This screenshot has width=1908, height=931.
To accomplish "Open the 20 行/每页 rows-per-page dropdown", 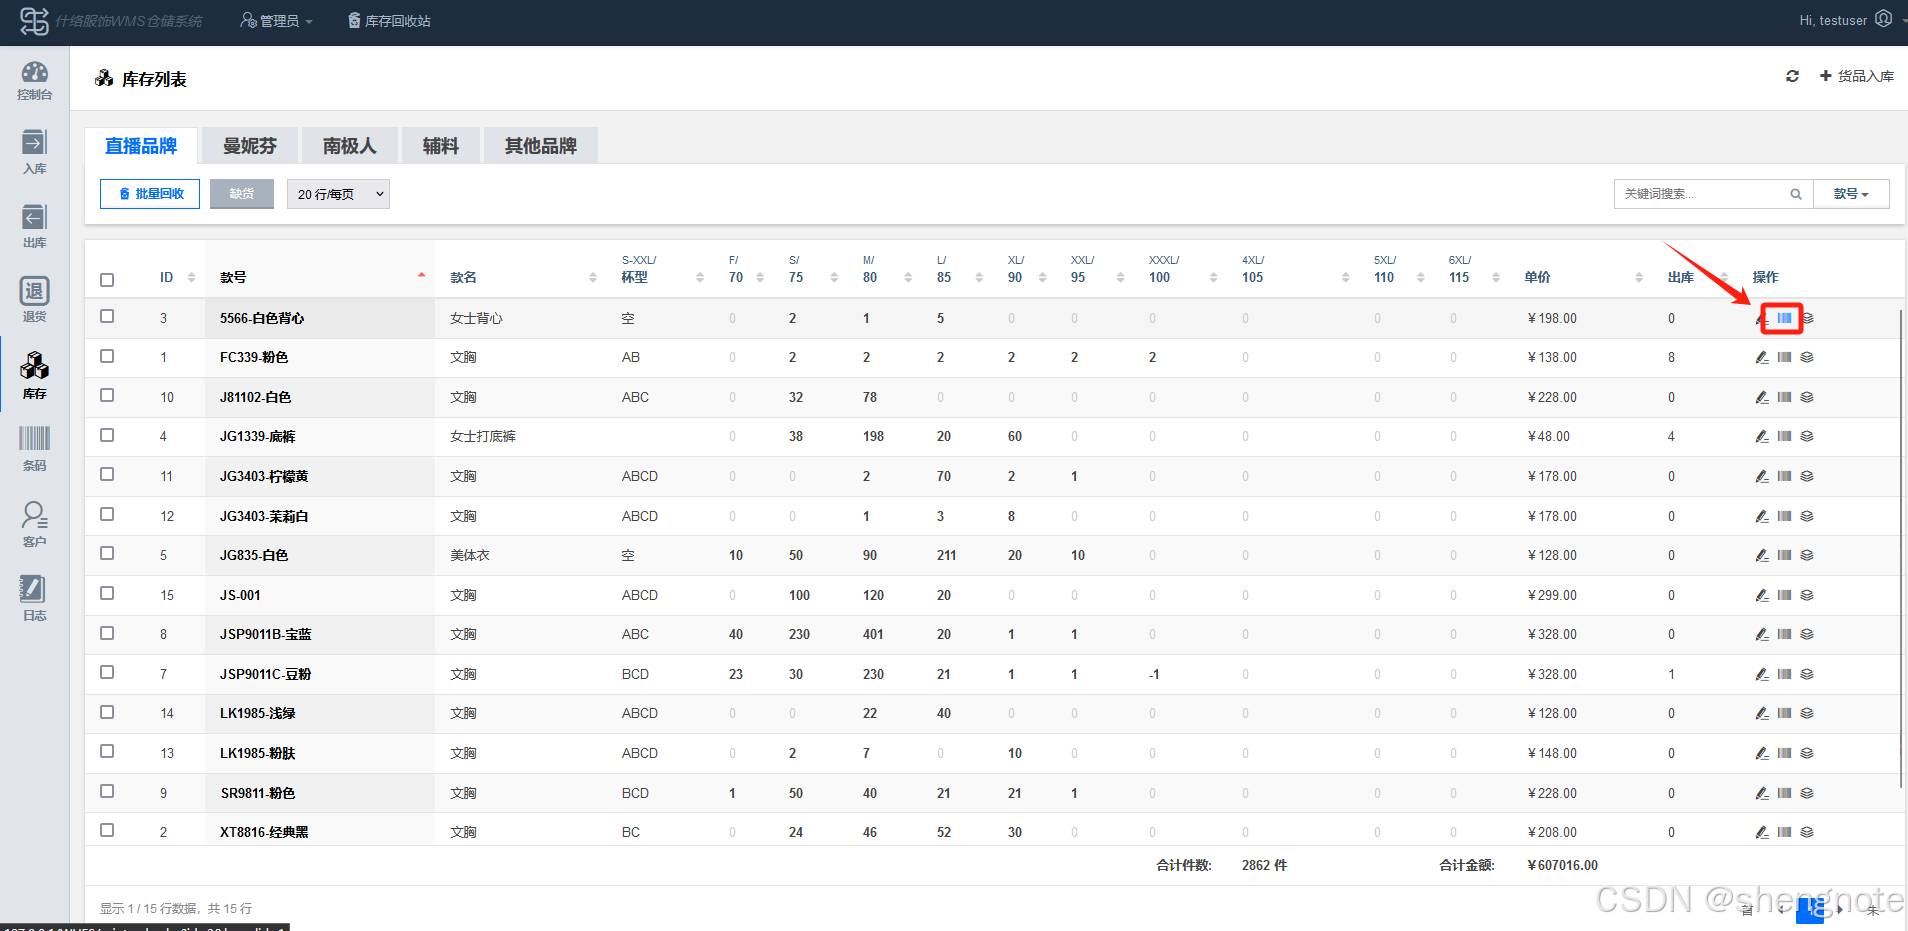I will [338, 194].
